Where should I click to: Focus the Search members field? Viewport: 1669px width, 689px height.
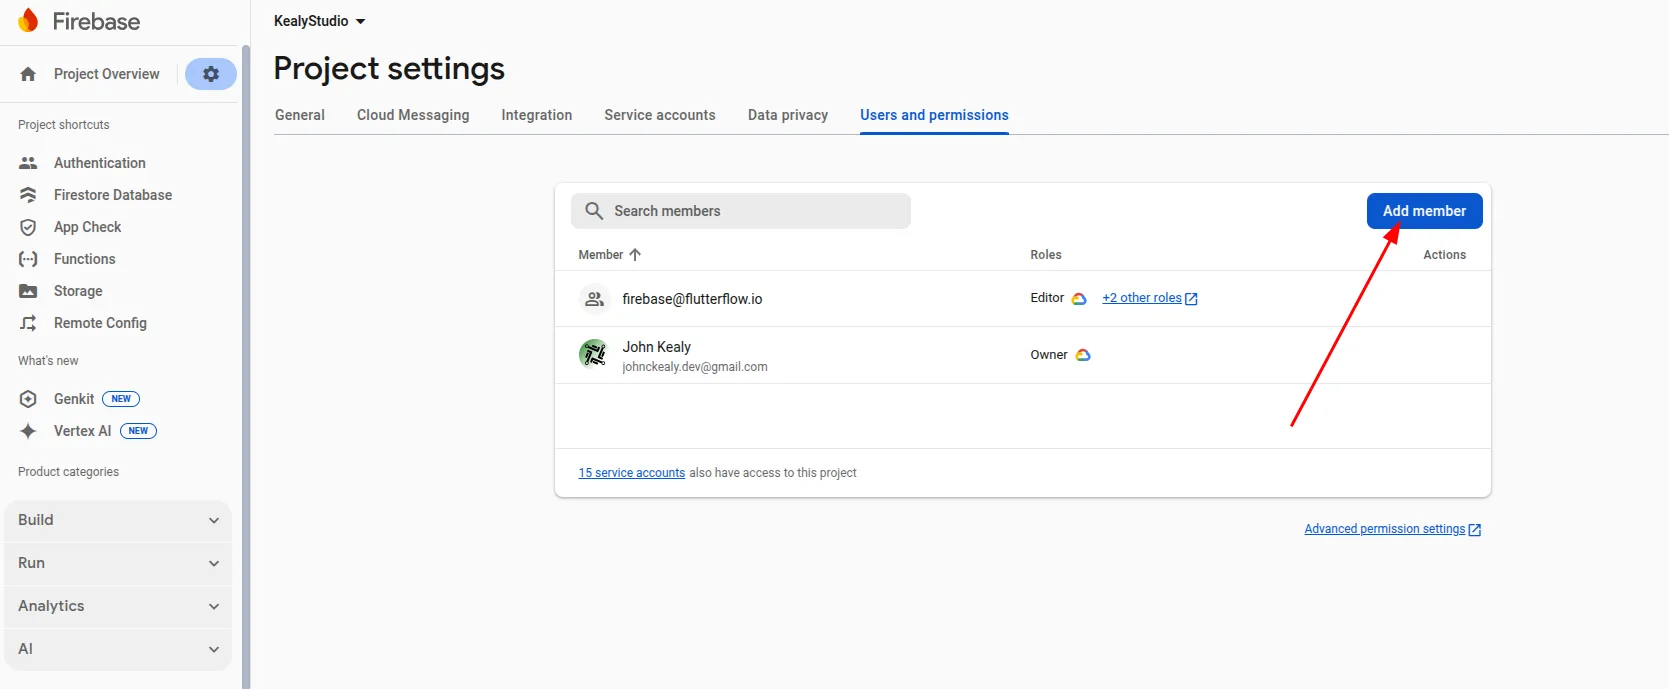[x=741, y=211]
